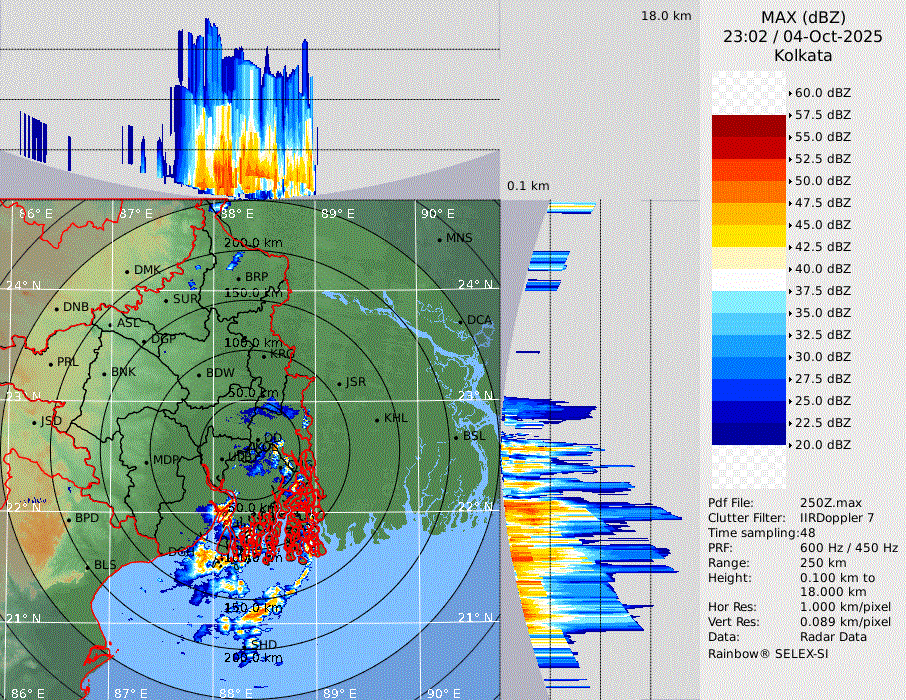Select the BPD station marker
Image resolution: width=906 pixels, height=700 pixels.
tap(68, 519)
